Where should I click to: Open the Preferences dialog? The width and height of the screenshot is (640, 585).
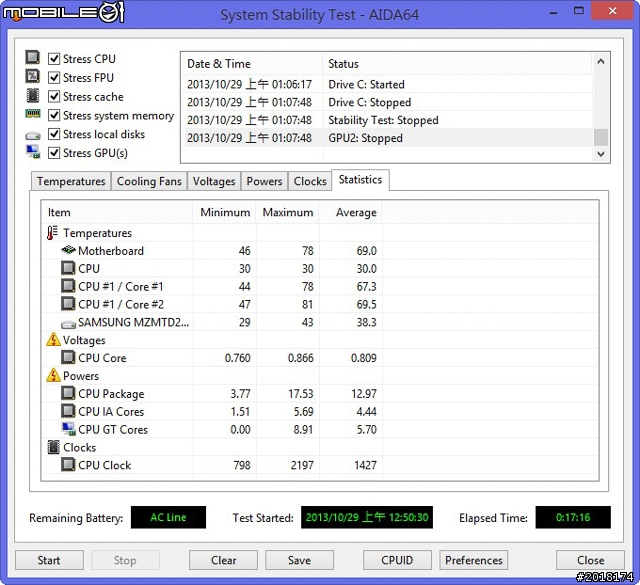pyautogui.click(x=473, y=560)
